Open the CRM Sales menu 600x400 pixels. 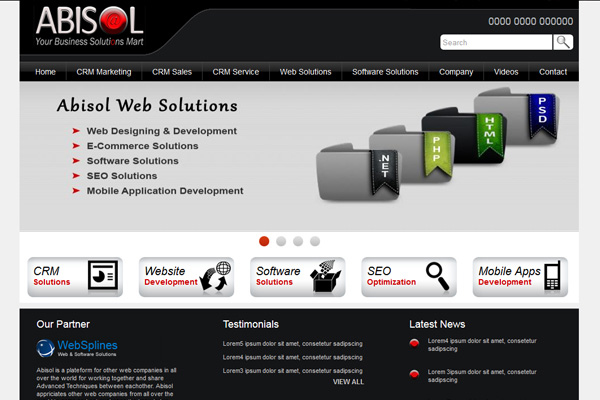tap(172, 72)
